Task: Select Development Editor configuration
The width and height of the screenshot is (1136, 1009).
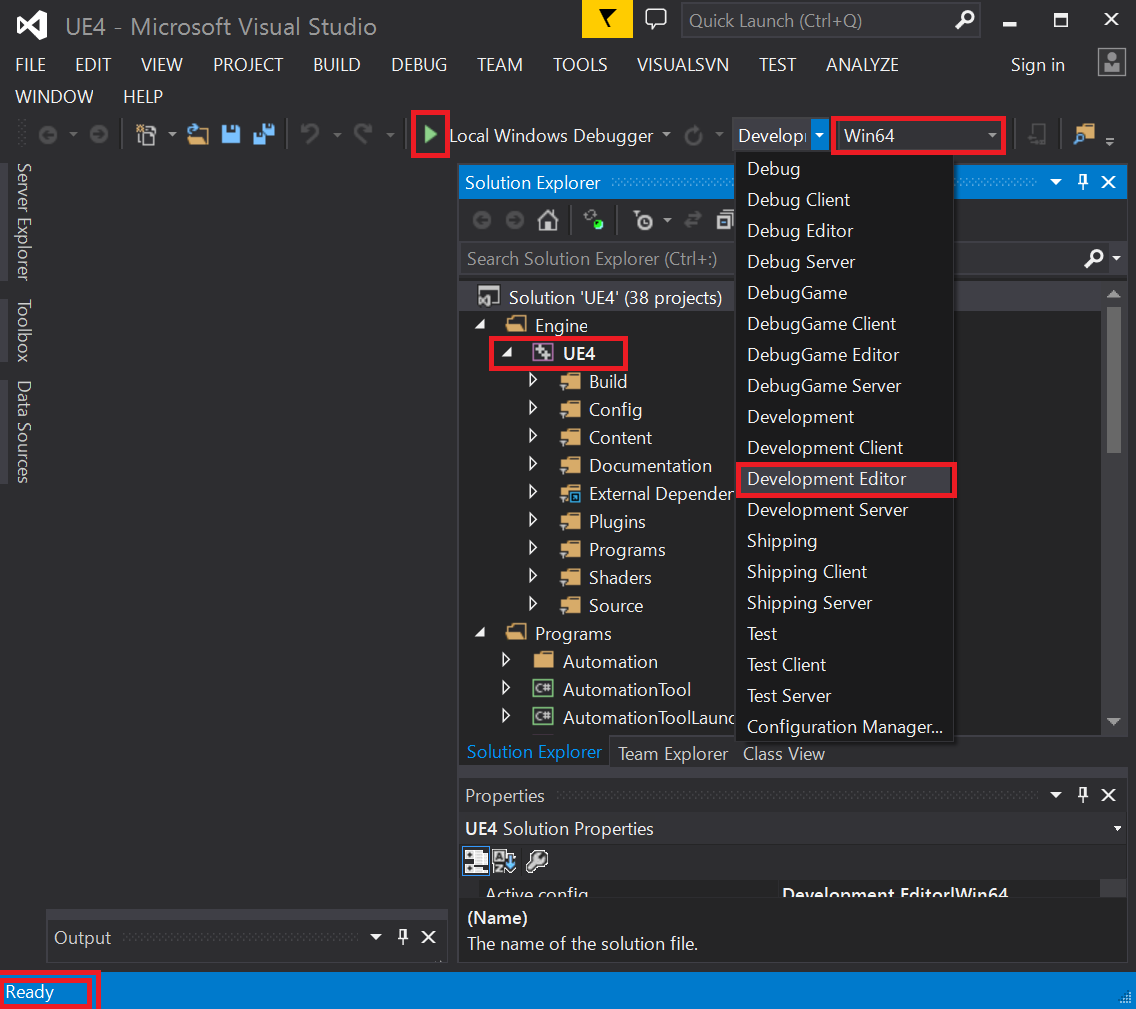Action: pos(845,479)
